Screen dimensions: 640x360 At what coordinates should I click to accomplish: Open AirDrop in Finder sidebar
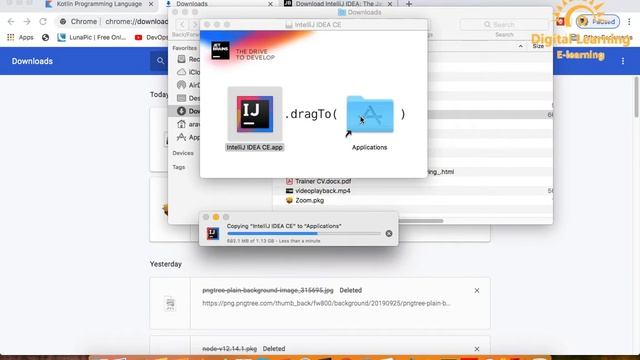point(188,85)
